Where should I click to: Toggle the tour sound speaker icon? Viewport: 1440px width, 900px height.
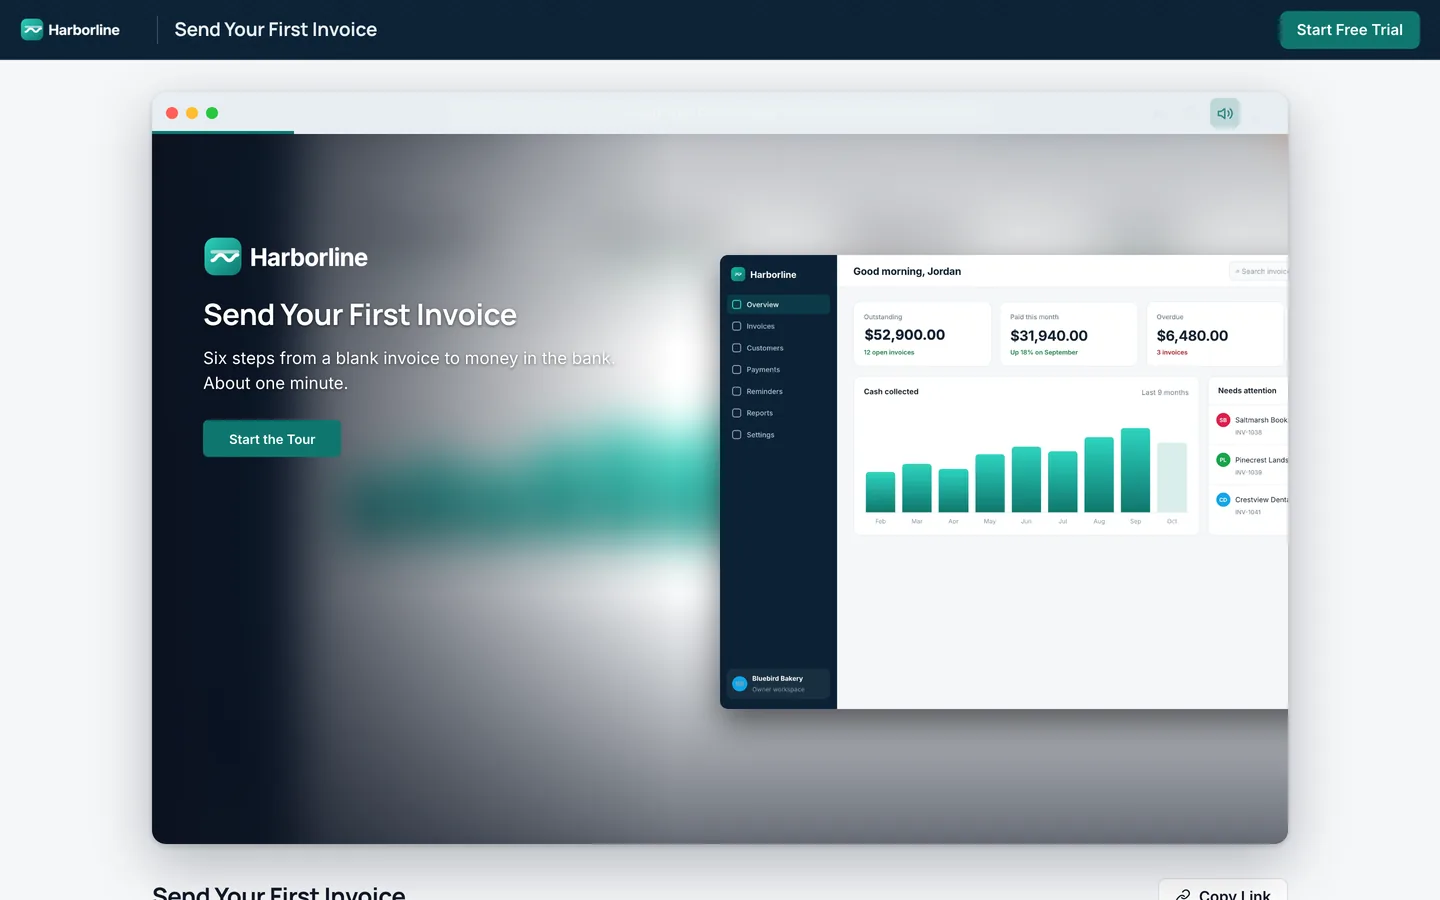click(x=1225, y=113)
